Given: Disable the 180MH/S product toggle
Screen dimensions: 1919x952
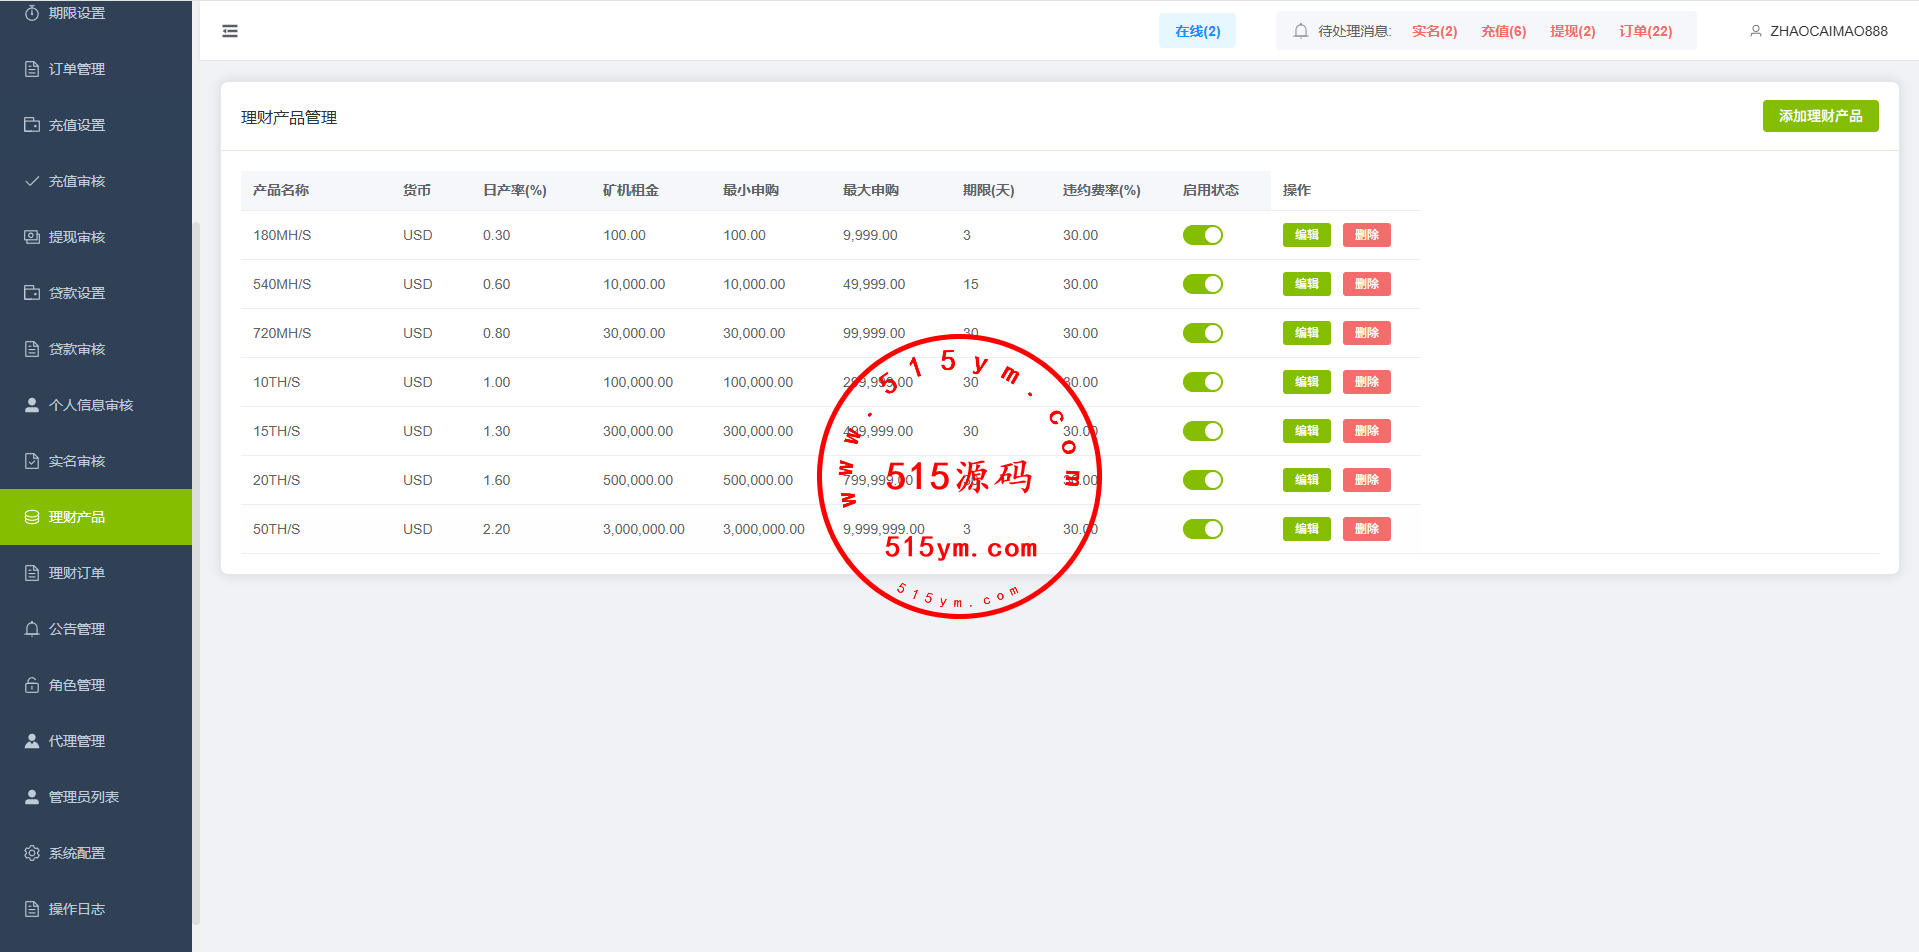Looking at the screenshot, I should pos(1202,235).
